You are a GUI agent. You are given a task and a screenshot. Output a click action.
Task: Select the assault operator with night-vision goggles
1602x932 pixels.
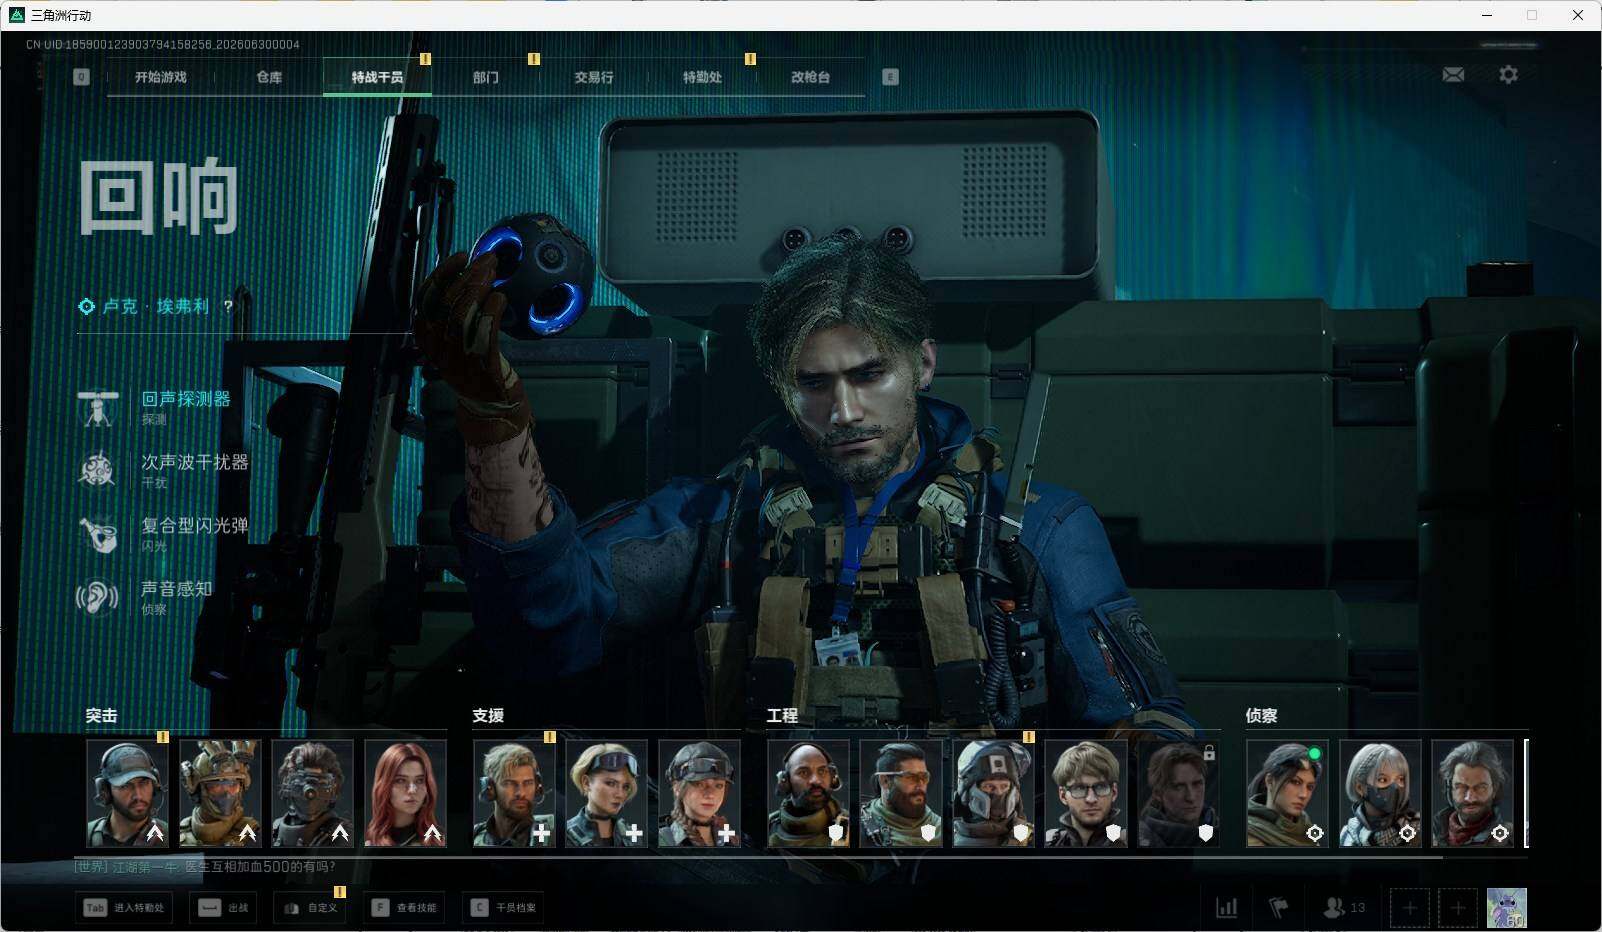coord(313,793)
